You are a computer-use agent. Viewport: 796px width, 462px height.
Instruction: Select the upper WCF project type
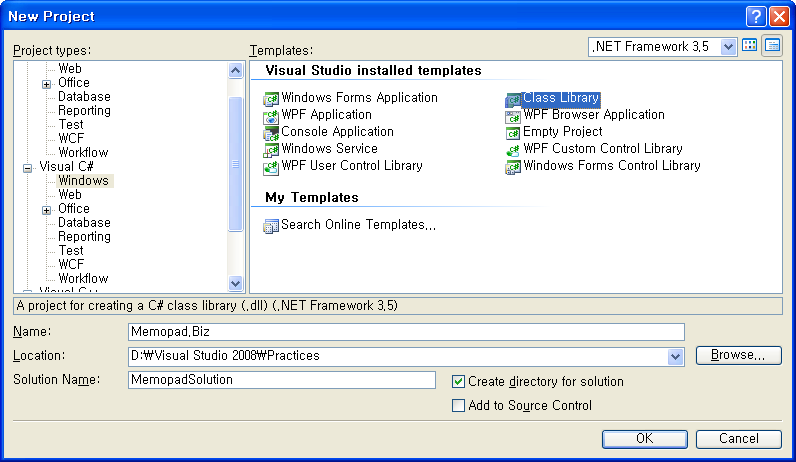[71, 139]
